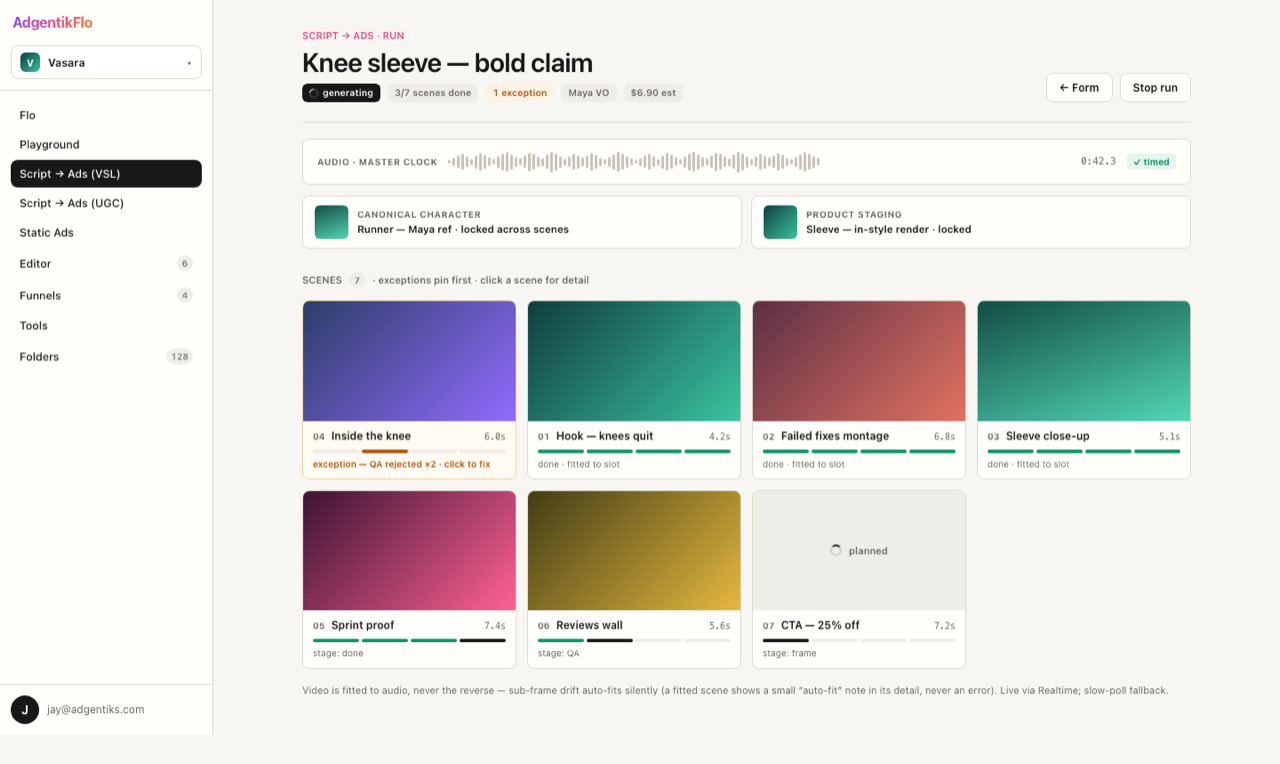The width and height of the screenshot is (1280, 764).
Task: Open the Vasara workspace dropdown
Action: point(106,62)
